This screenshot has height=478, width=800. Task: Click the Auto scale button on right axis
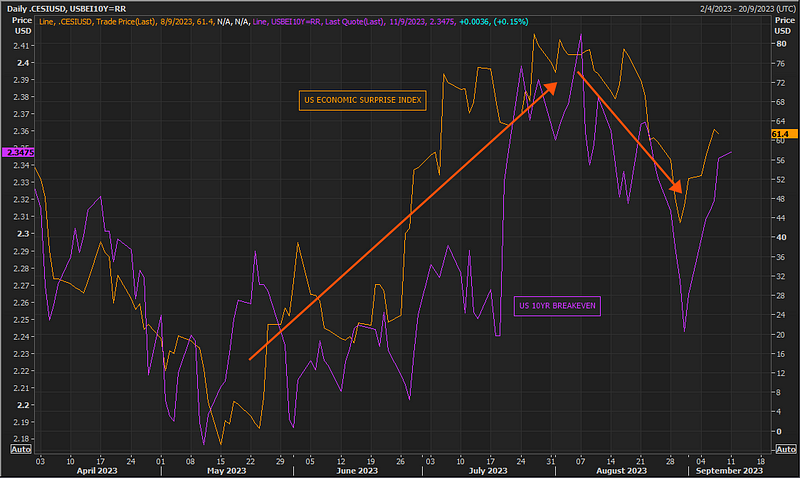pyautogui.click(x=785, y=449)
